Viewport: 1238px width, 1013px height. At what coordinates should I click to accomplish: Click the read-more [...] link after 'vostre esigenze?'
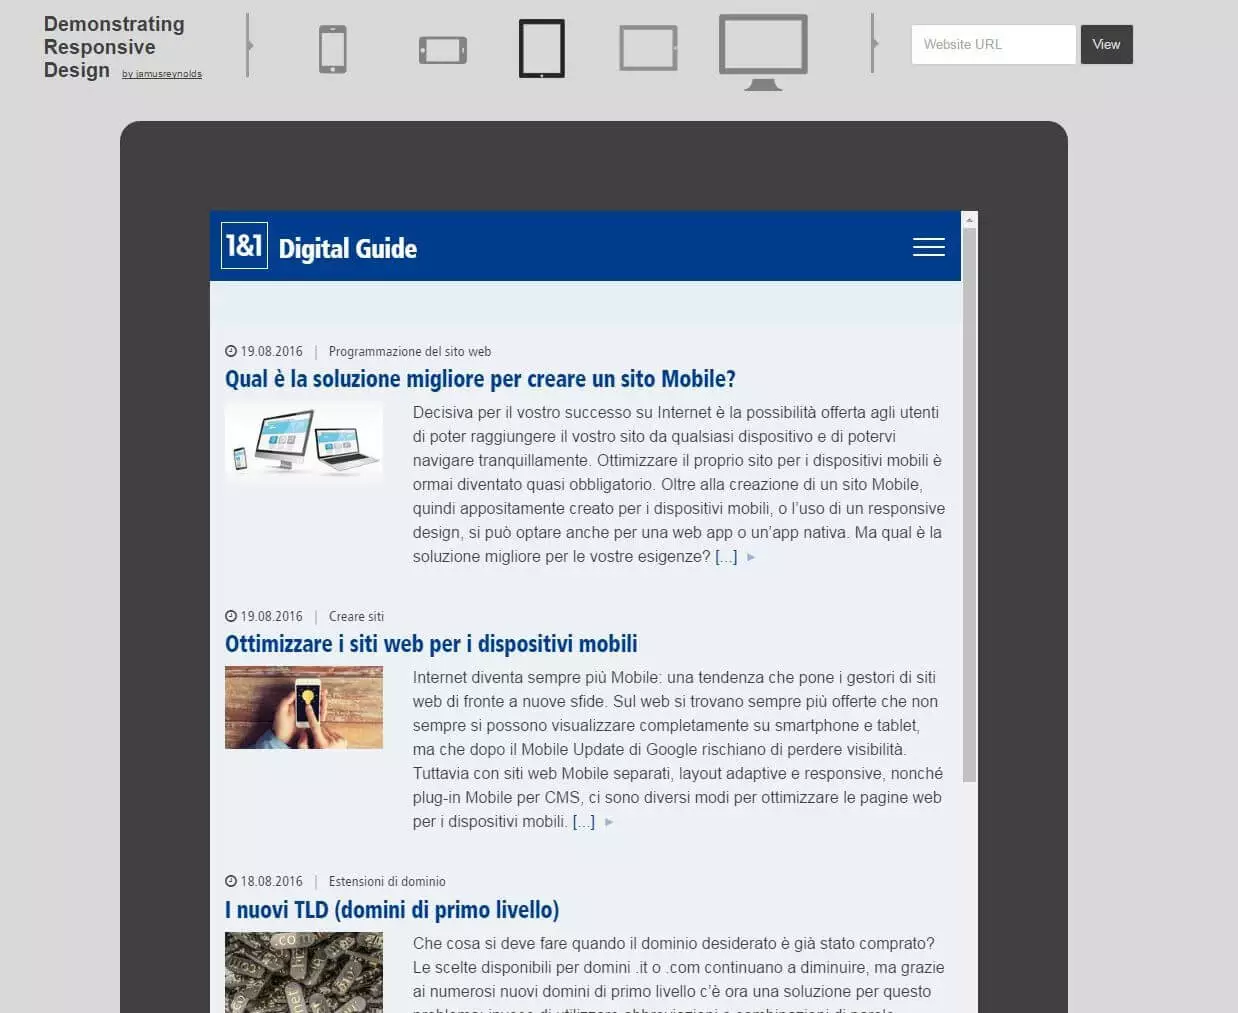point(726,557)
